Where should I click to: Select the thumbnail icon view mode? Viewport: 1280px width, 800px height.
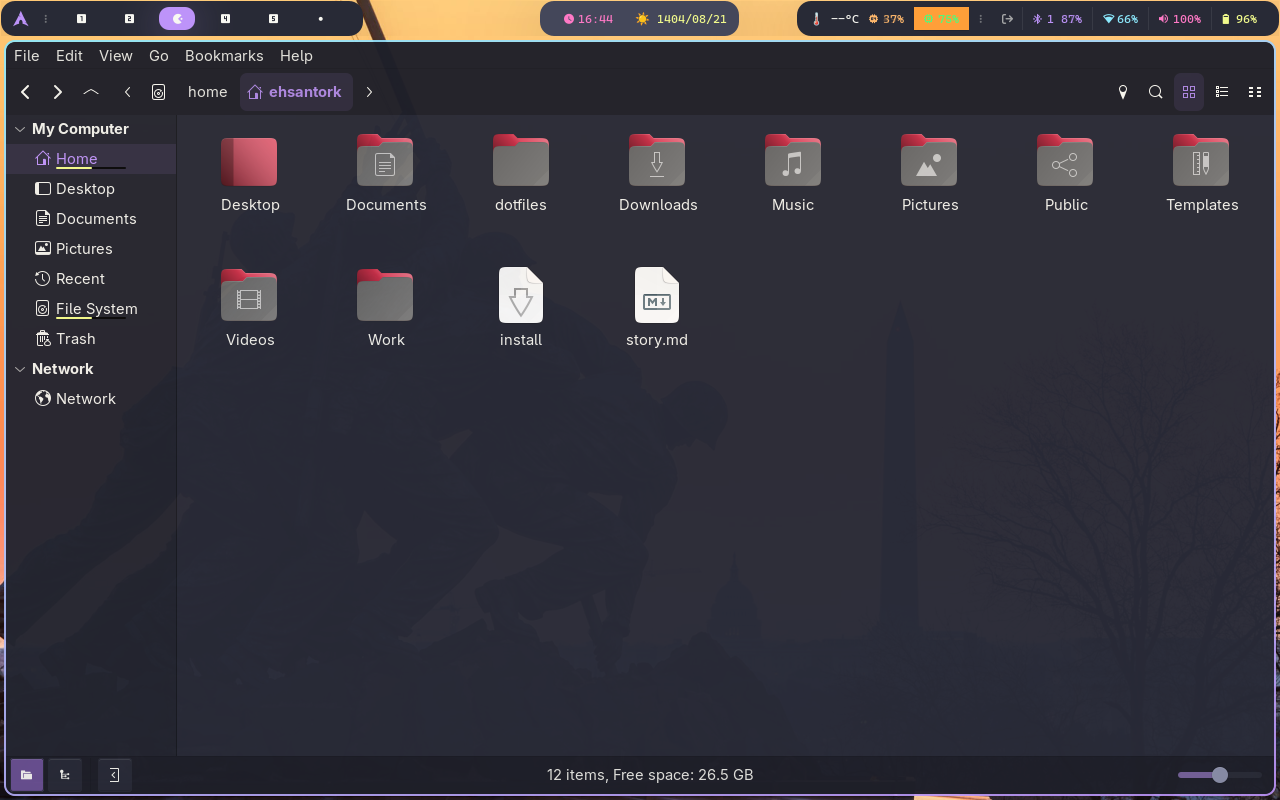[1188, 92]
